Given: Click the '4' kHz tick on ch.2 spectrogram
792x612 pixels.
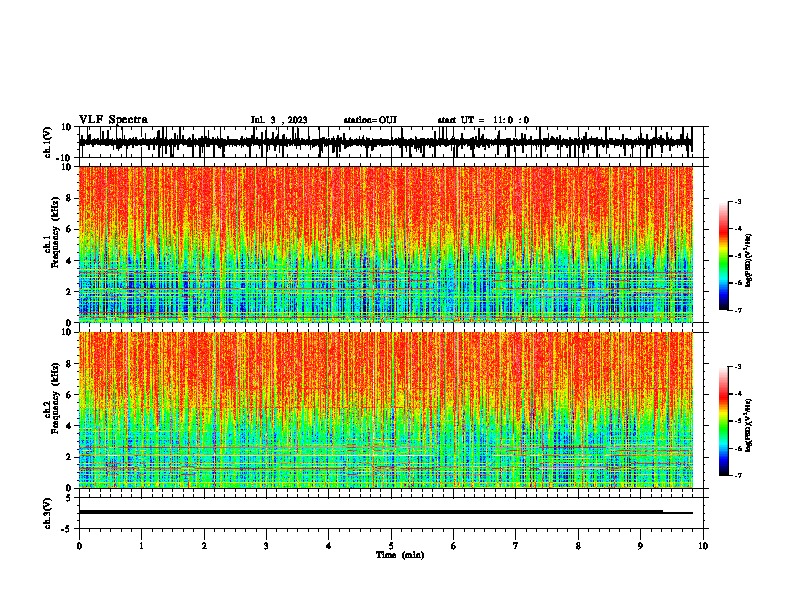Looking at the screenshot, I should (70, 426).
